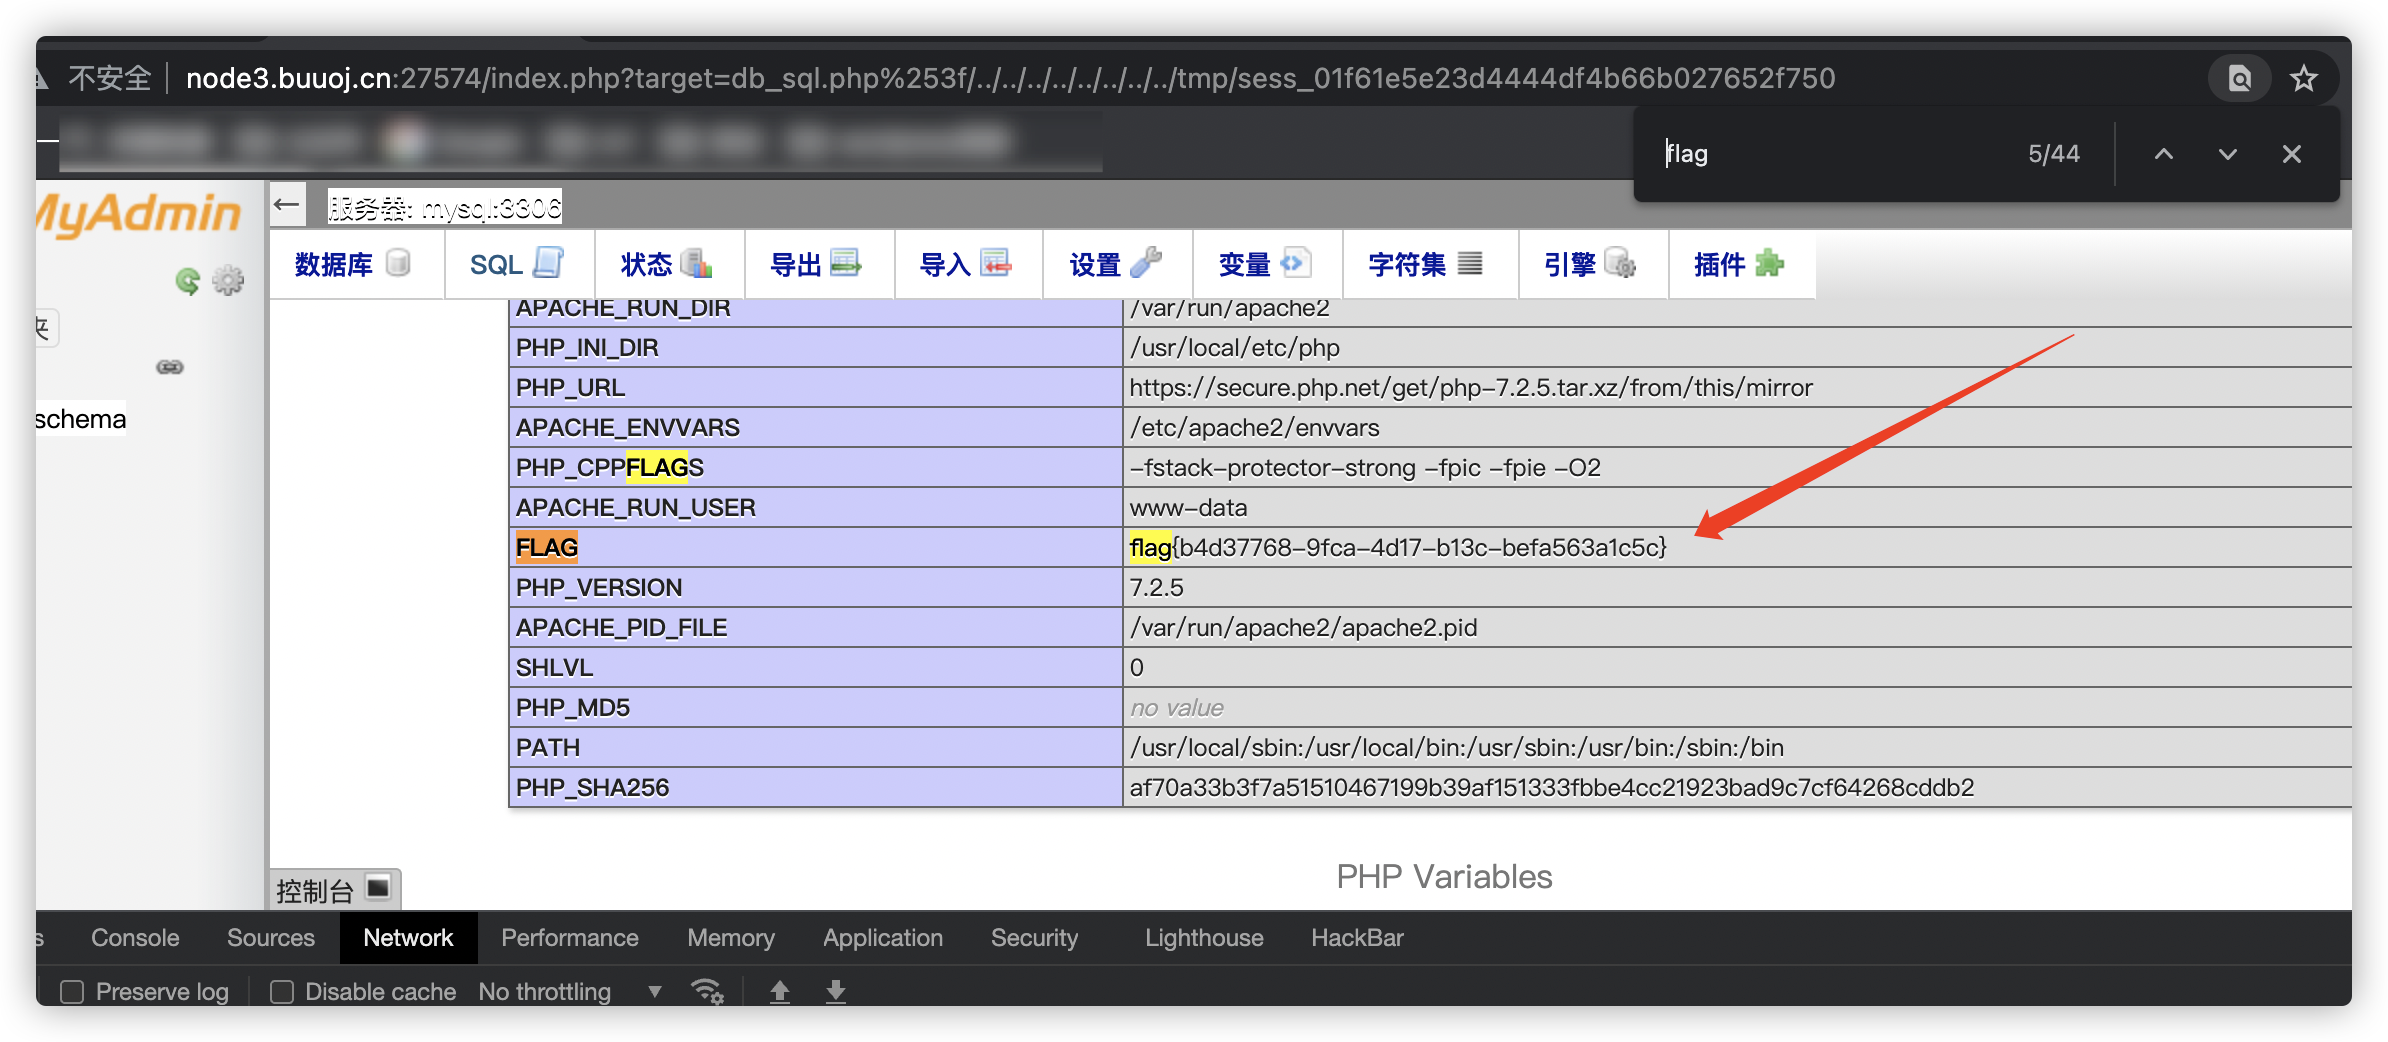This screenshot has width=2388, height=1042.
Task: Open the 控制台 console button
Action: pos(334,889)
